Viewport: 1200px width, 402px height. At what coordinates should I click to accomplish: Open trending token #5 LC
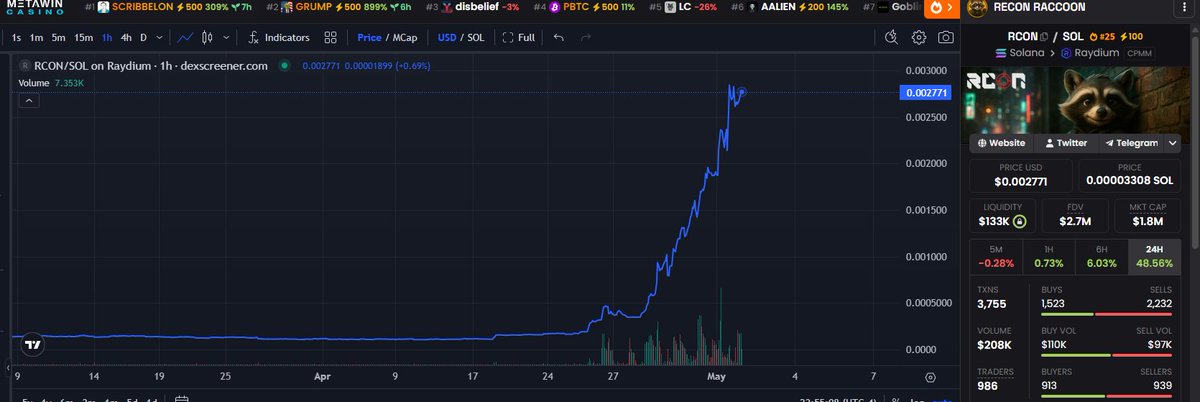tap(683, 8)
